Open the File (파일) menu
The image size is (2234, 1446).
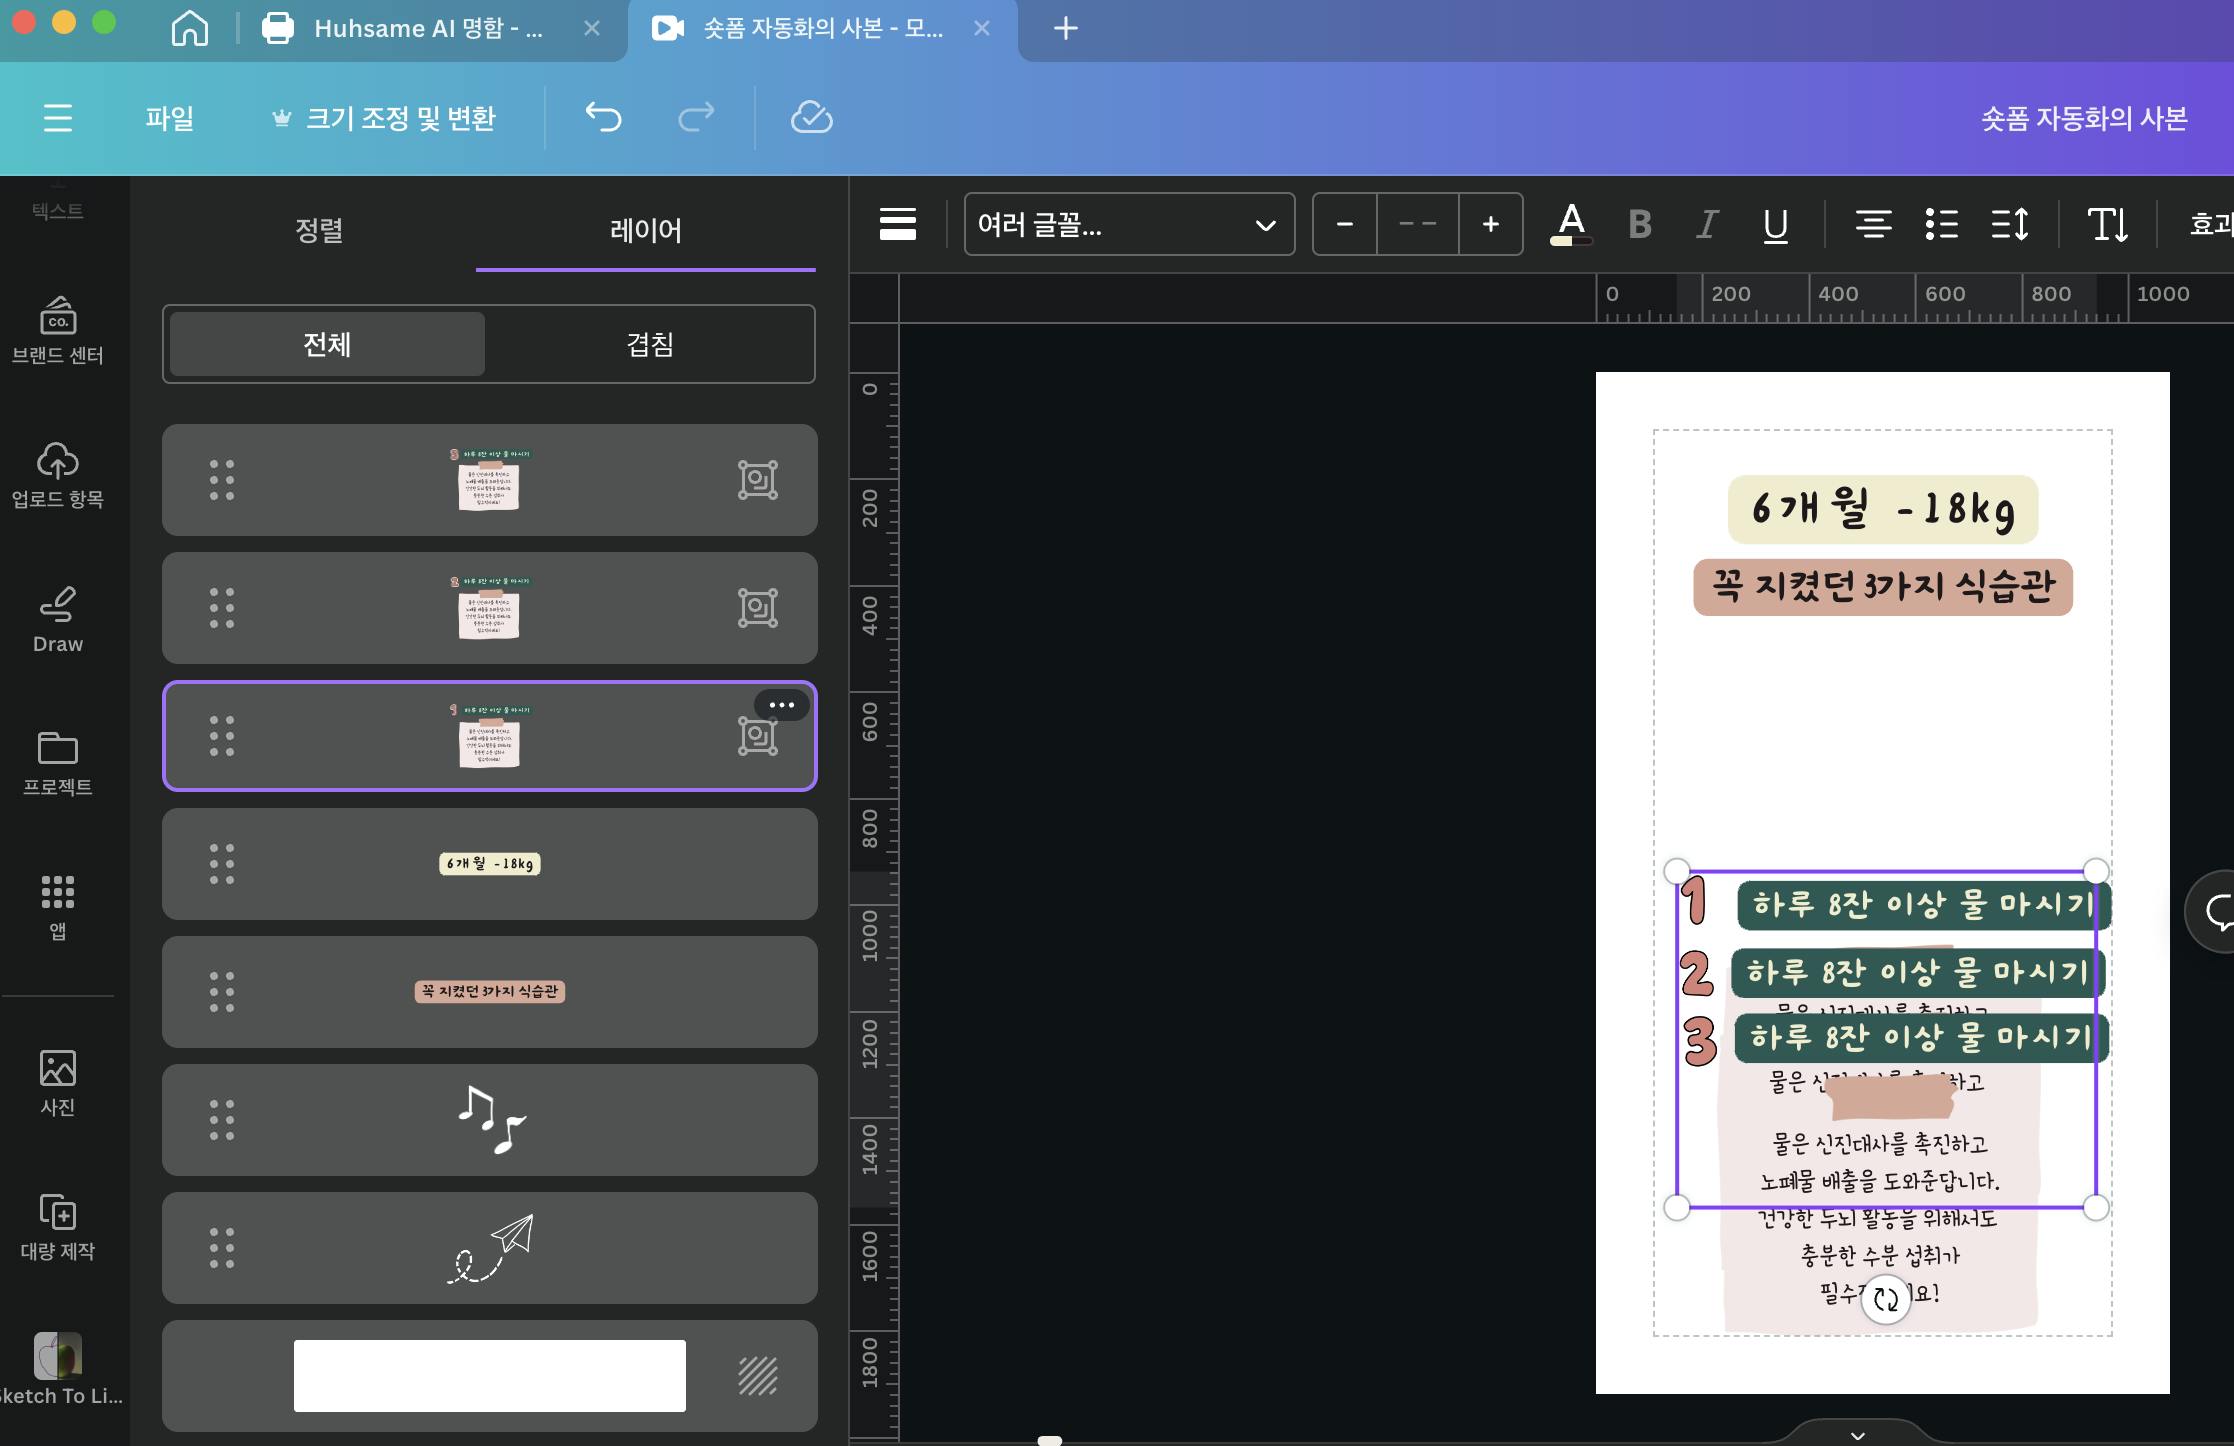170,118
